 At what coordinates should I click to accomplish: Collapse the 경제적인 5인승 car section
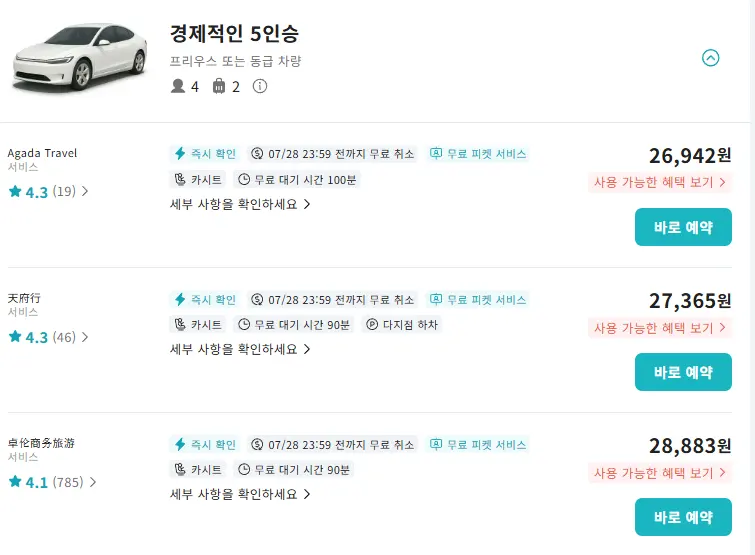click(710, 58)
